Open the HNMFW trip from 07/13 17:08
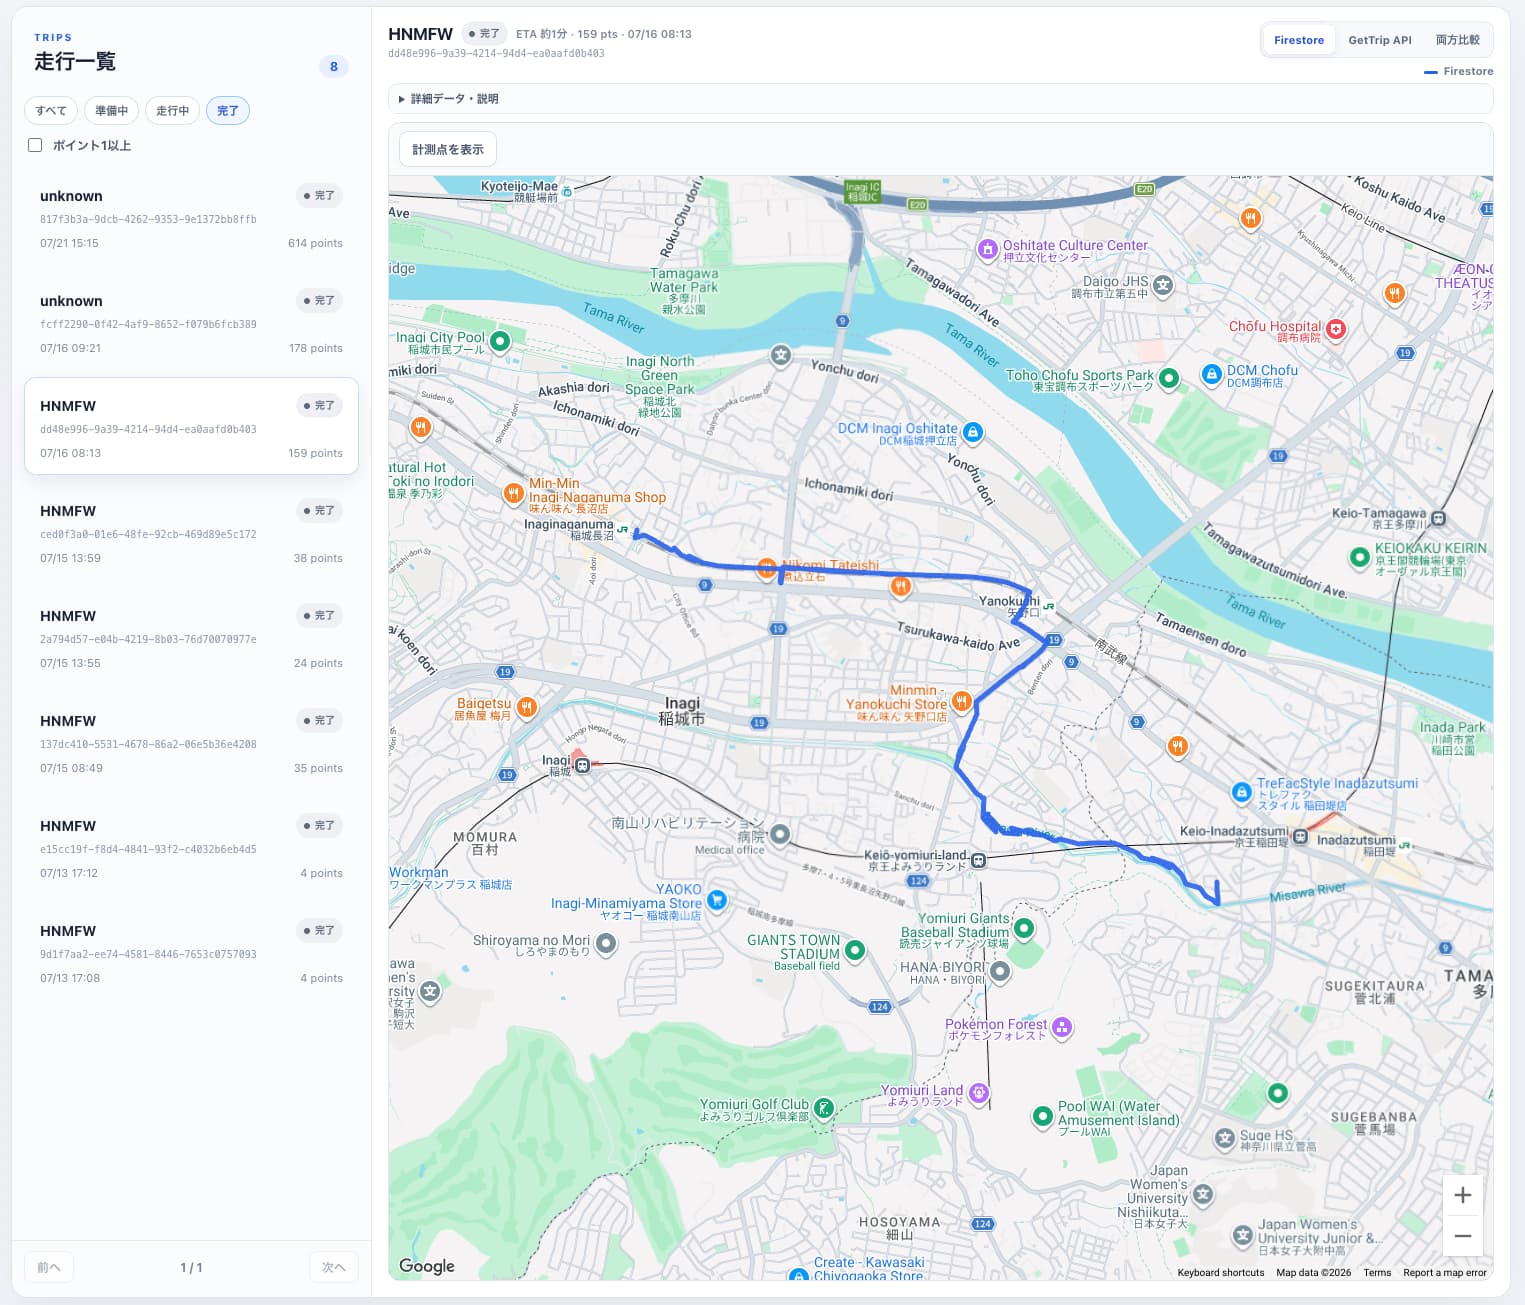1525x1305 pixels. [x=192, y=951]
